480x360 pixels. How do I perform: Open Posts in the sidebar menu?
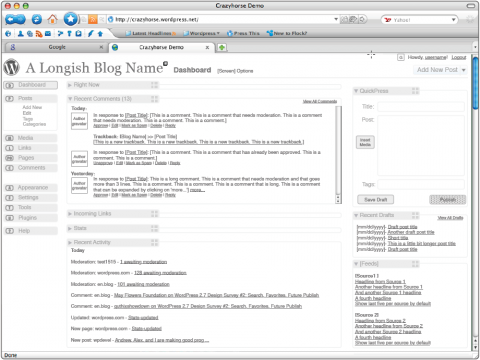(31, 99)
